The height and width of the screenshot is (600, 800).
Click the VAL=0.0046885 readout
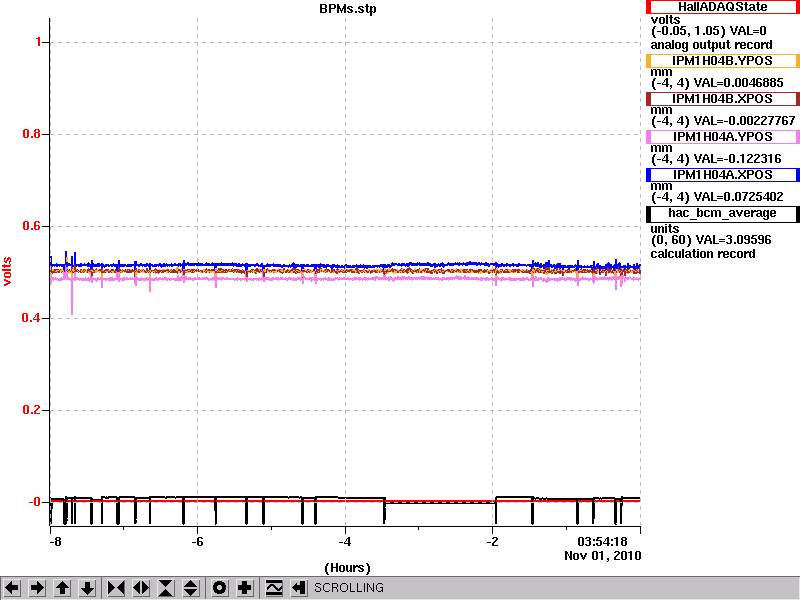pyautogui.click(x=739, y=83)
